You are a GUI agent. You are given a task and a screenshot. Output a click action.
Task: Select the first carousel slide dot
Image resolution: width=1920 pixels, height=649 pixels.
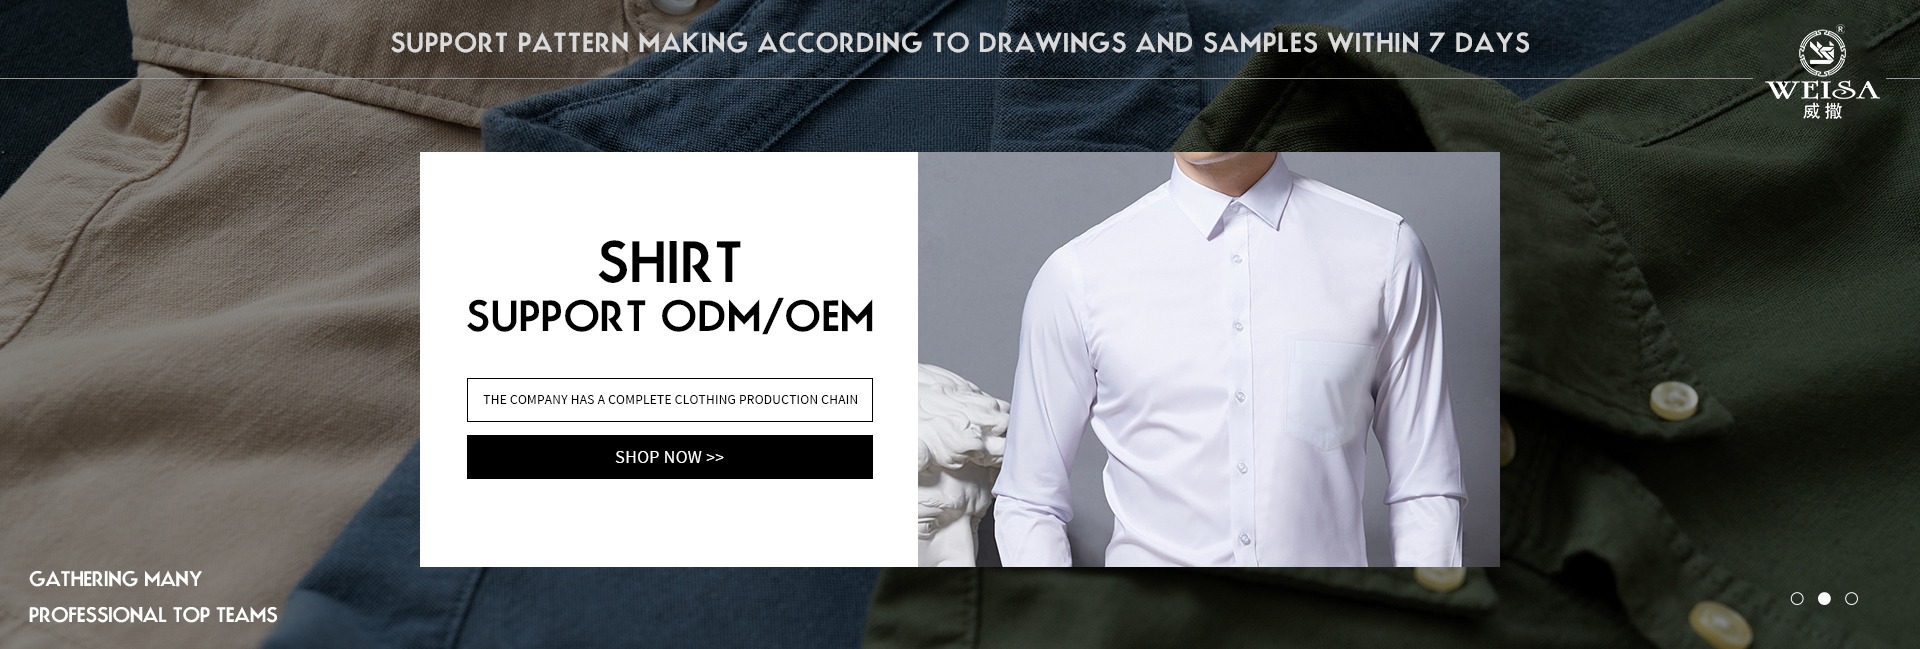1797,598
